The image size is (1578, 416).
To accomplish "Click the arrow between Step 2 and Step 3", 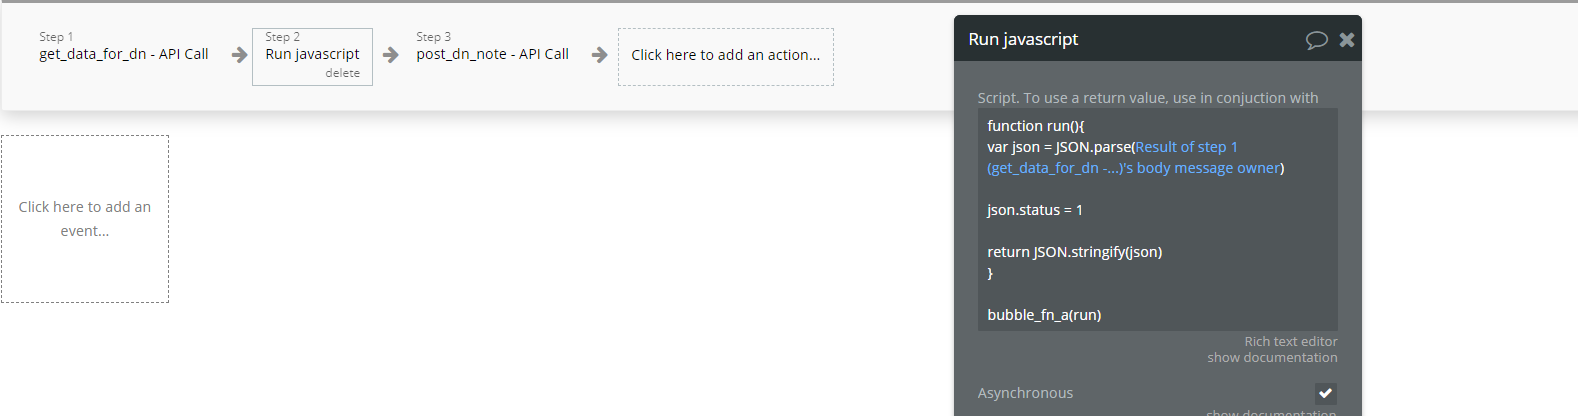I will pos(391,55).
